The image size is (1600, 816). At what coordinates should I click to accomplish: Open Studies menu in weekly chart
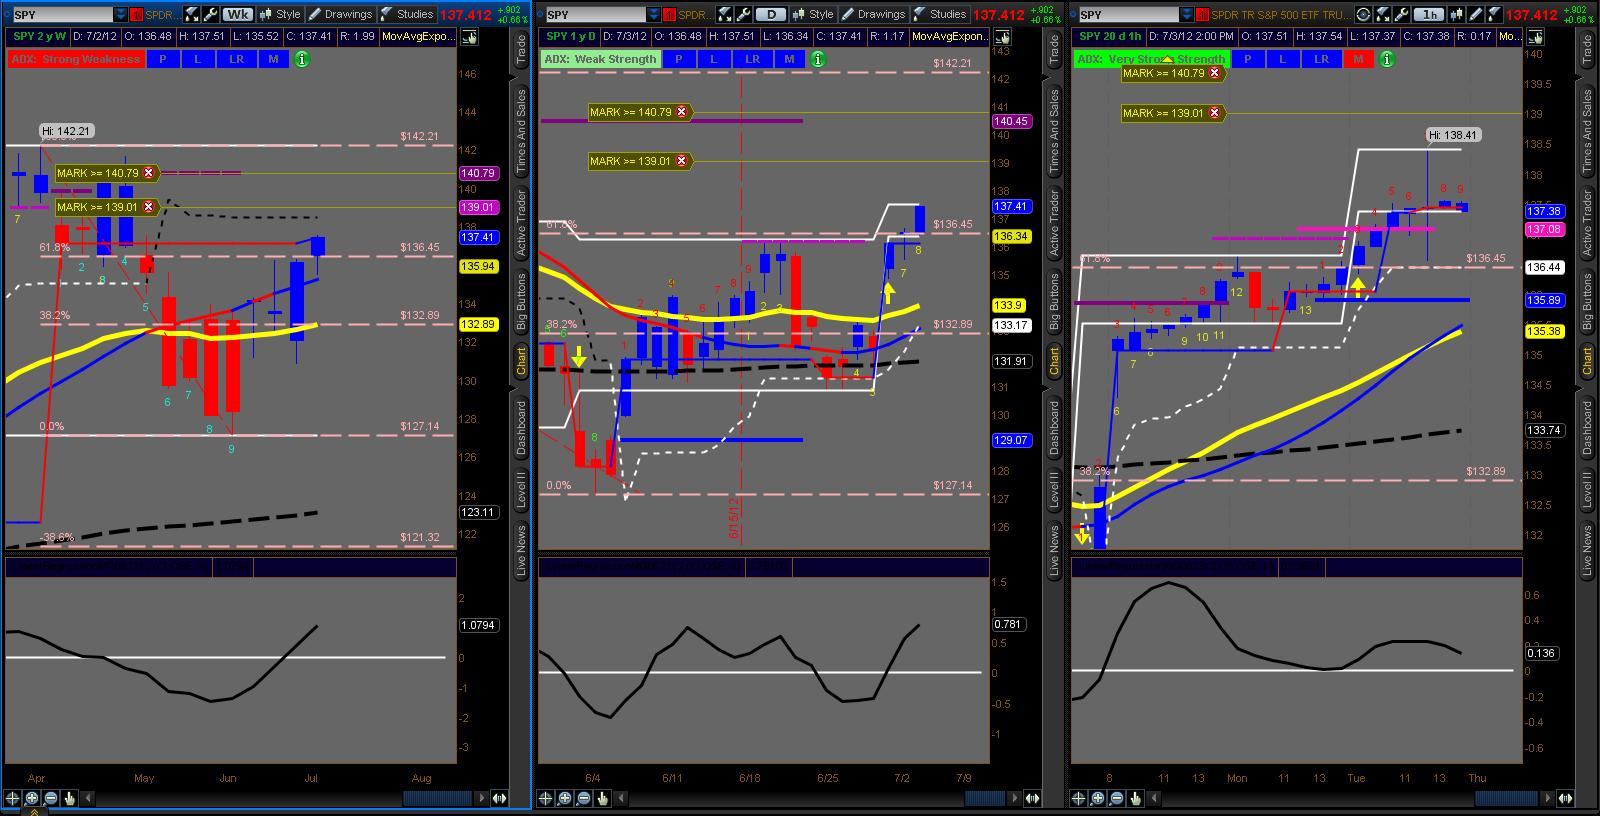pos(407,14)
